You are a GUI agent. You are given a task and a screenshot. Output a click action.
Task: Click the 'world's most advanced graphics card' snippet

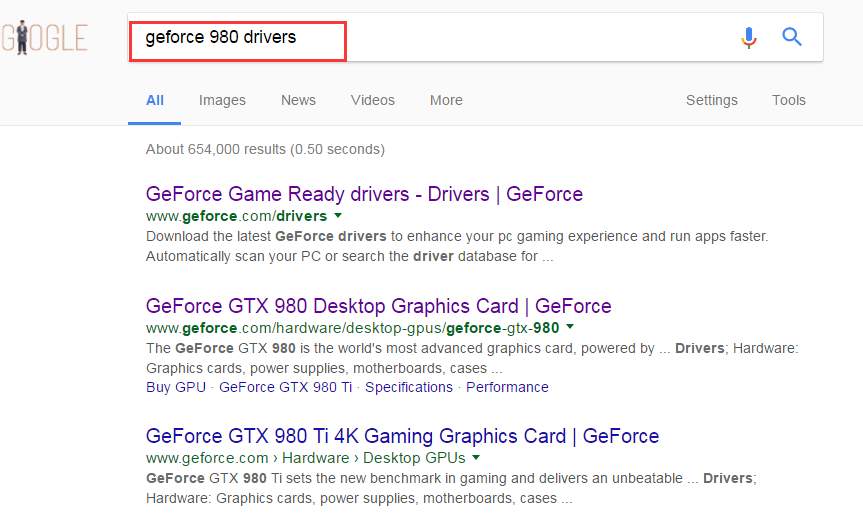(x=472, y=358)
